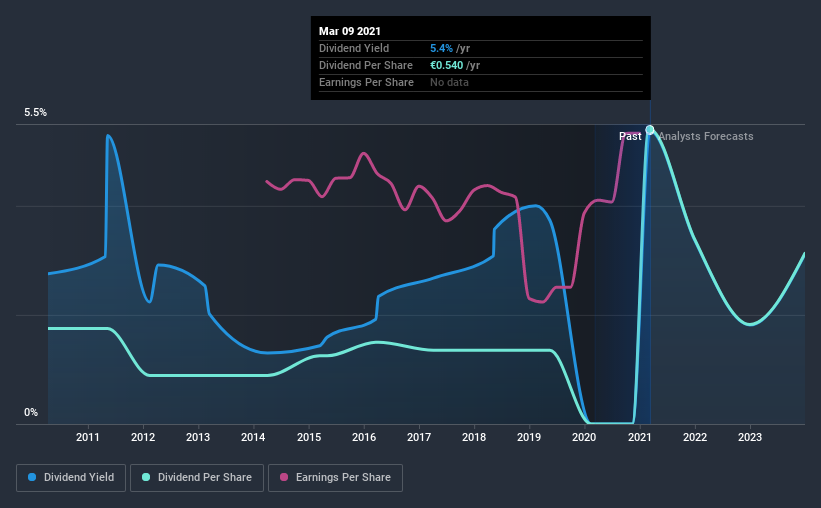
Task: Click the 2021 x-axis year label
Action: tap(639, 437)
